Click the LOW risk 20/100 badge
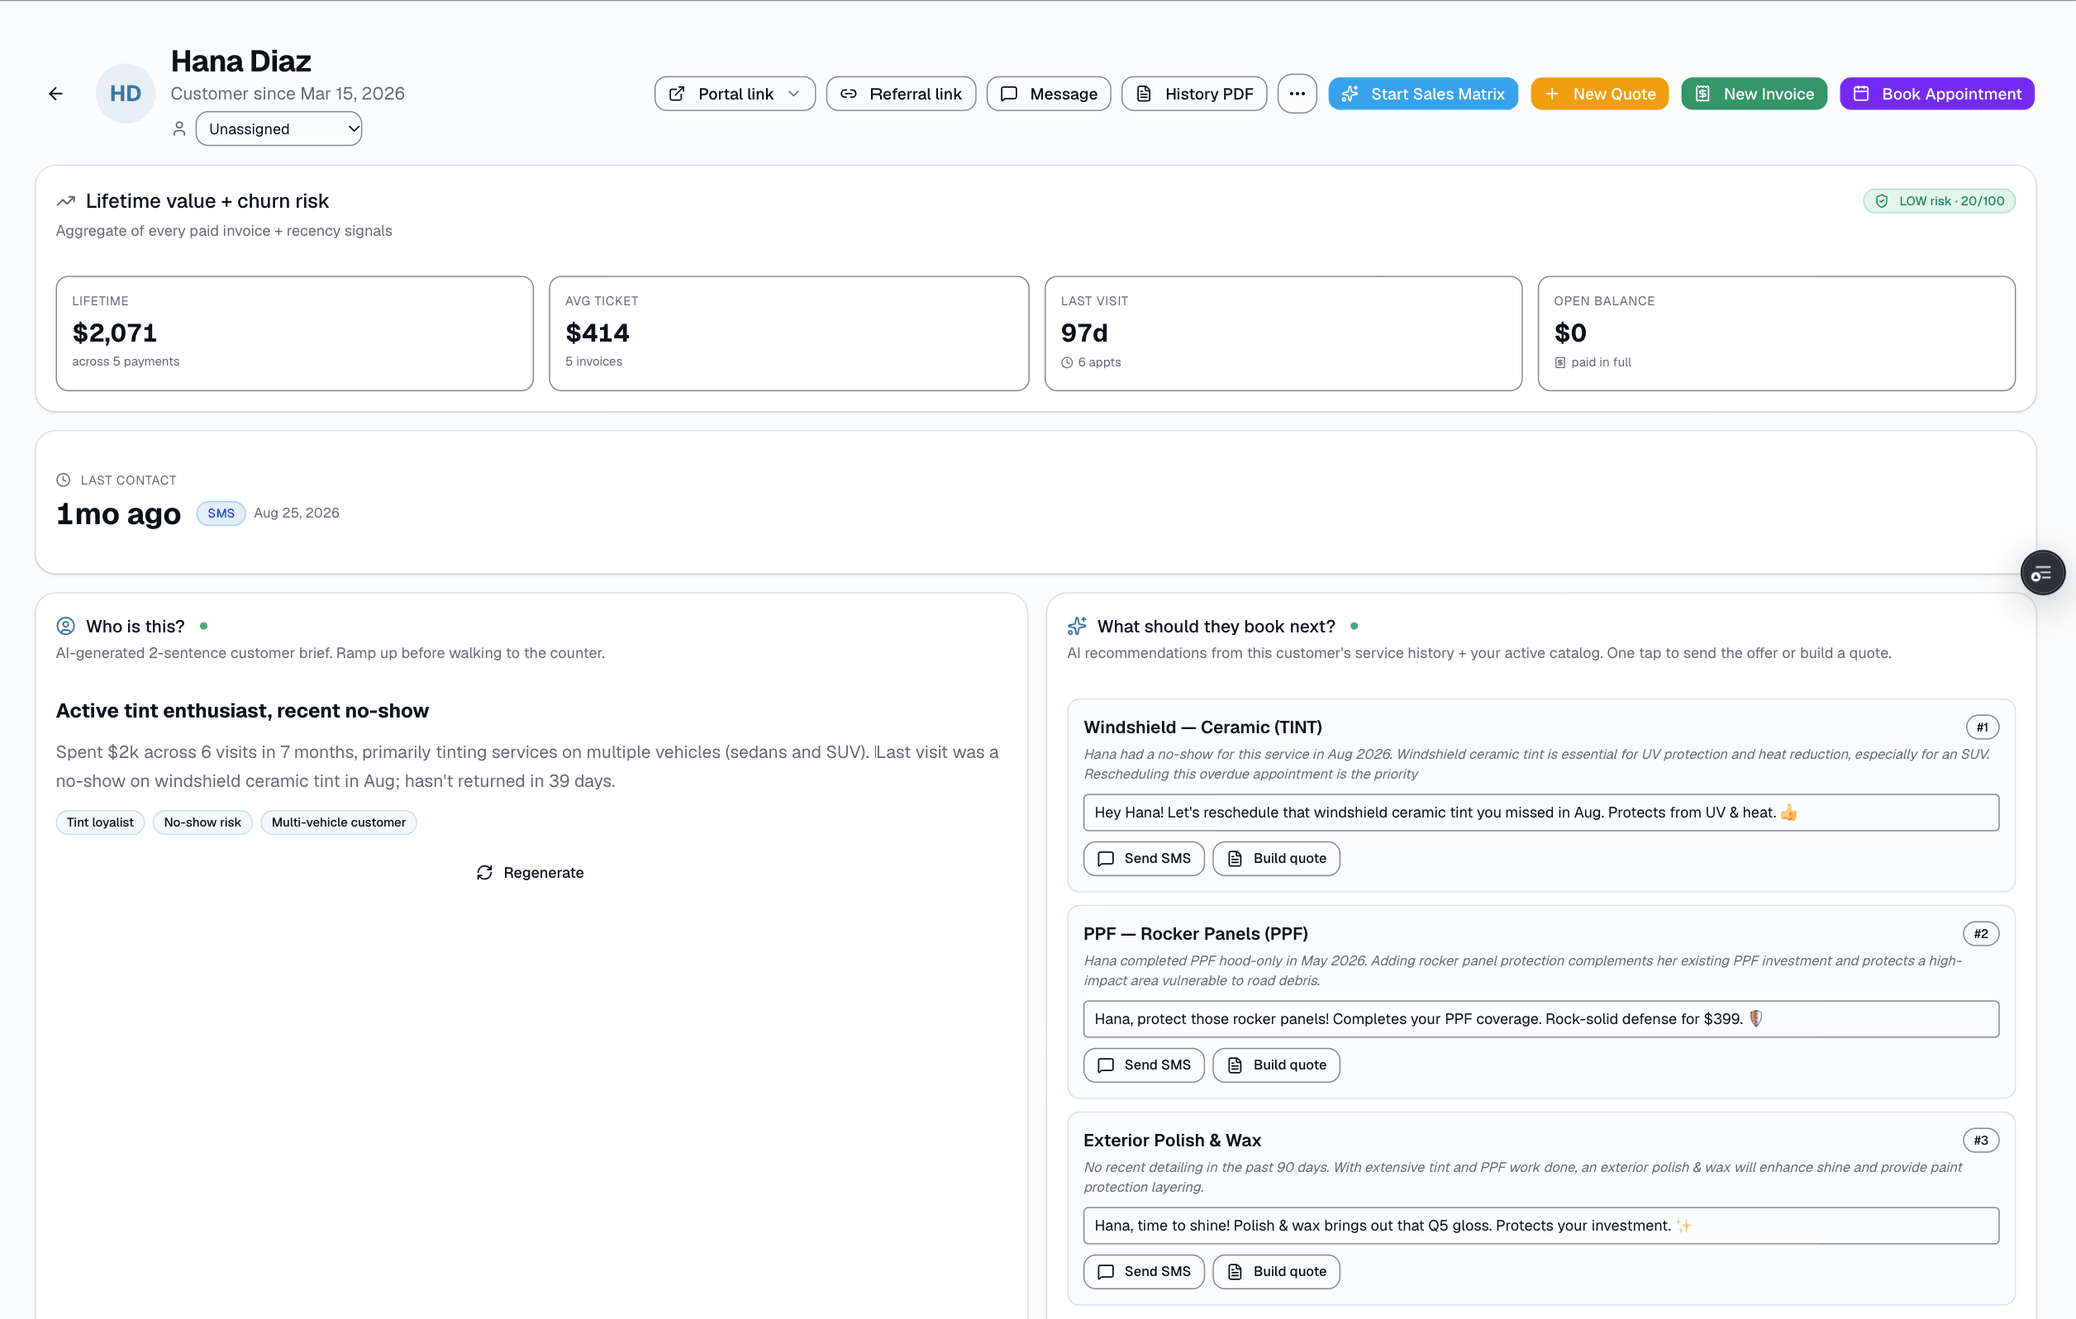Viewport: 2076px width, 1319px height. (x=1939, y=201)
